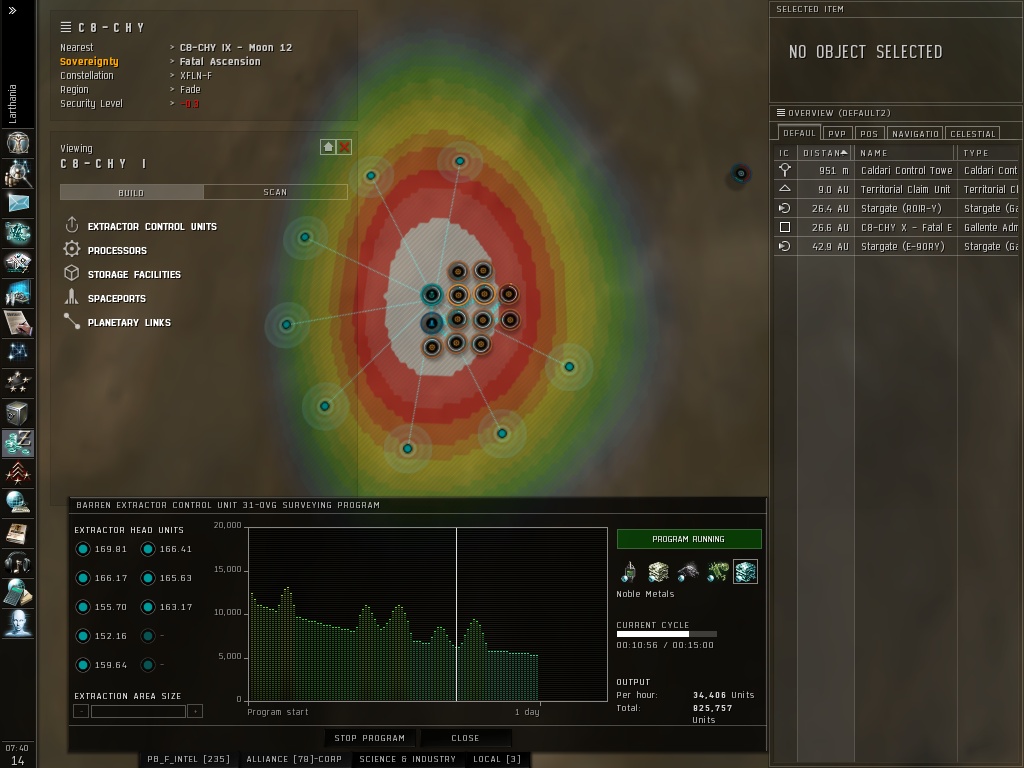This screenshot has height=768, width=1024.
Task: Toggle extractor head 163.17
Action: 148,607
